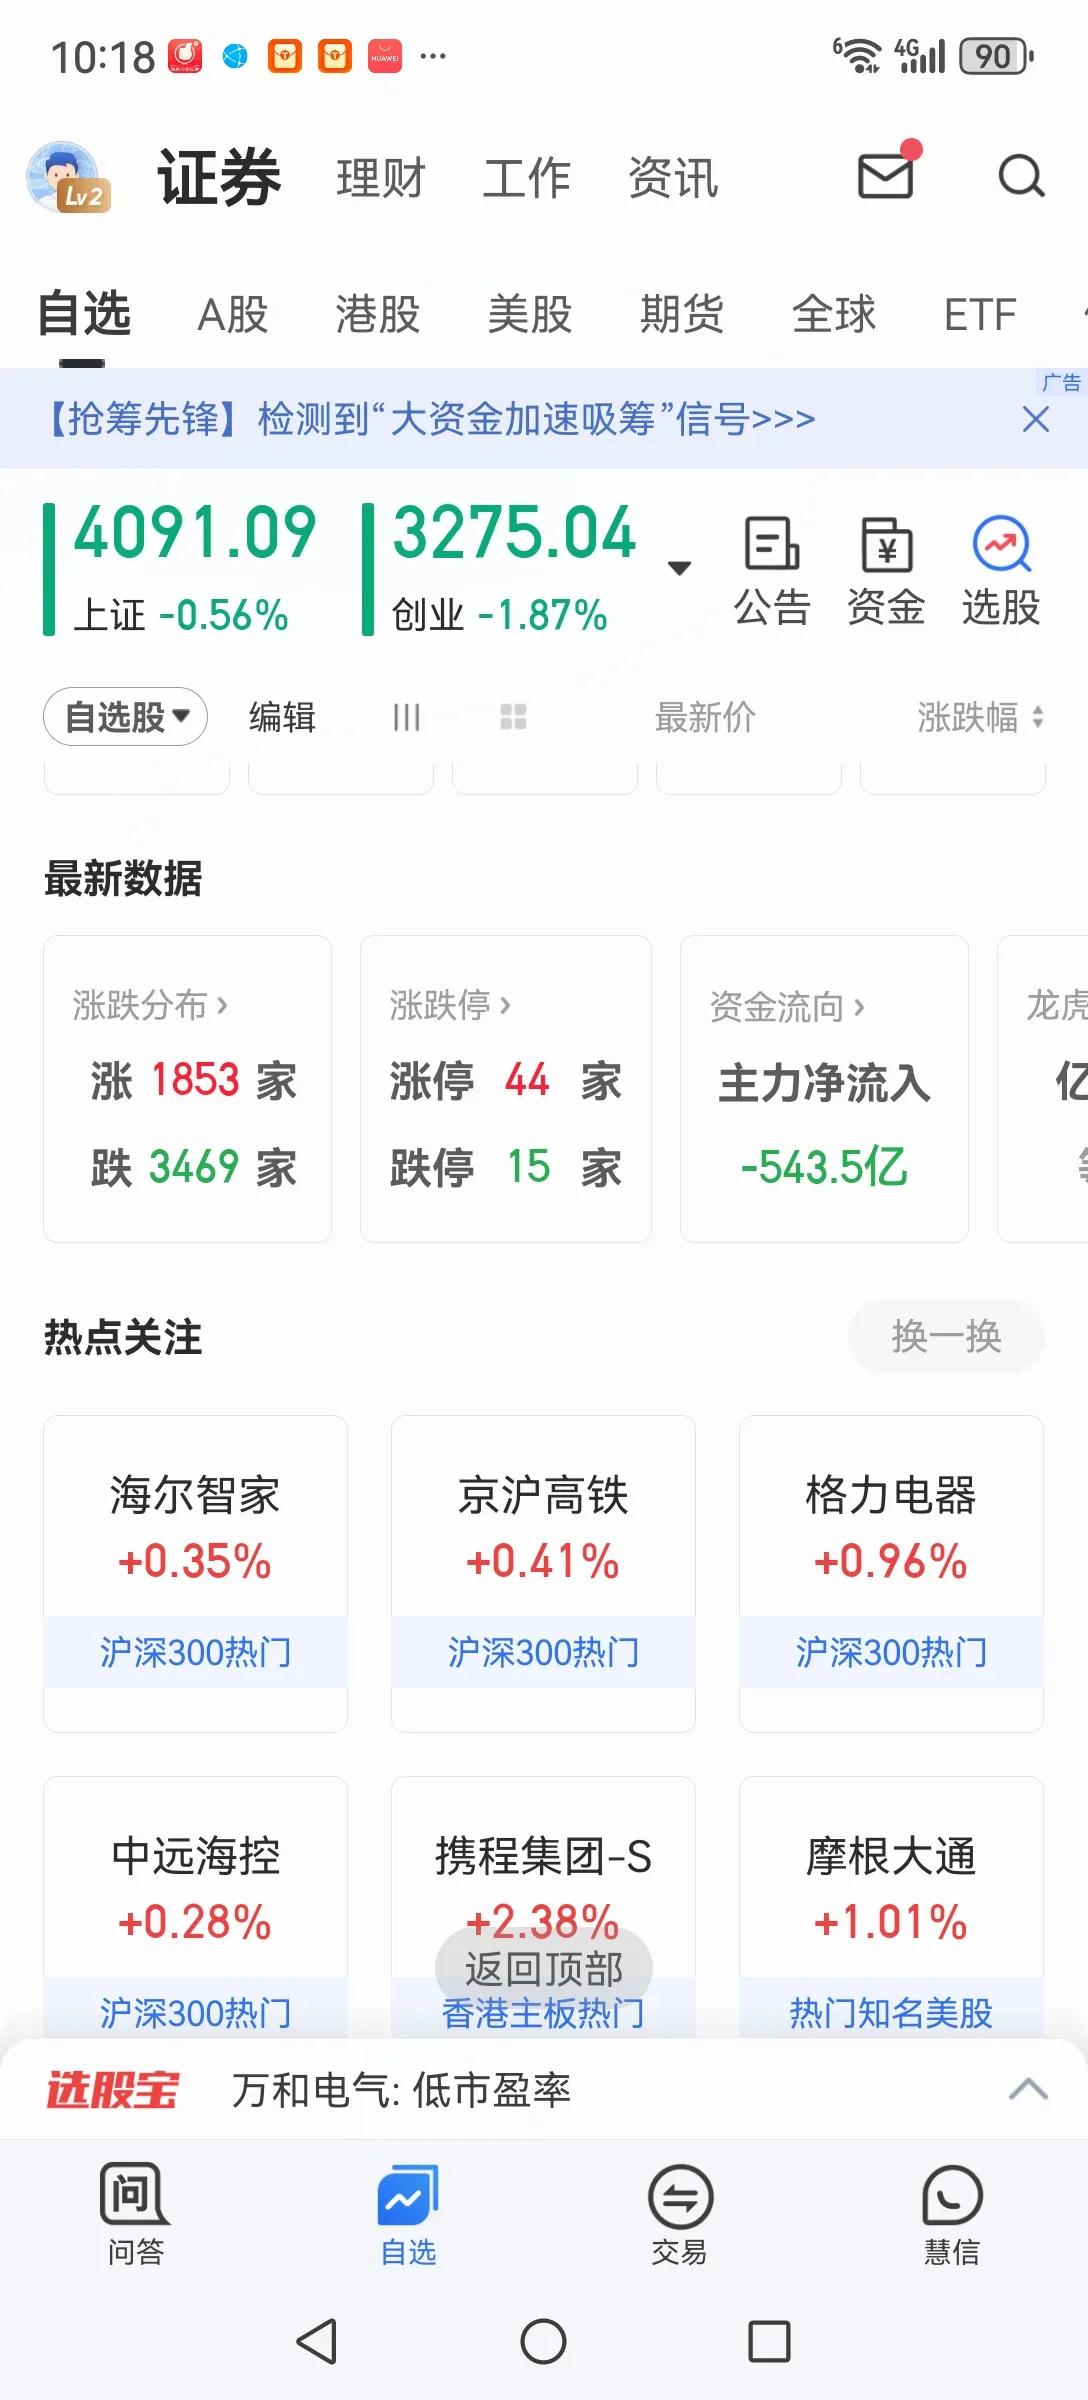1088x2400 pixels.
Task: Open 交易 trading in bottom bar
Action: coord(680,2214)
